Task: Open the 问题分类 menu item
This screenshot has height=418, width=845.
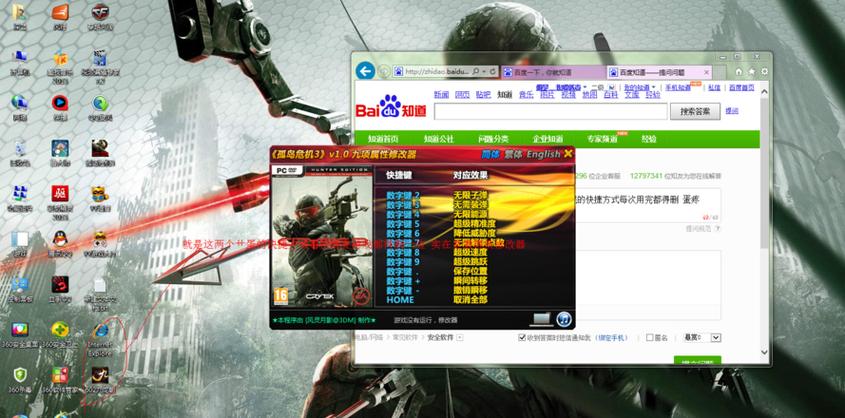Action: 493,139
